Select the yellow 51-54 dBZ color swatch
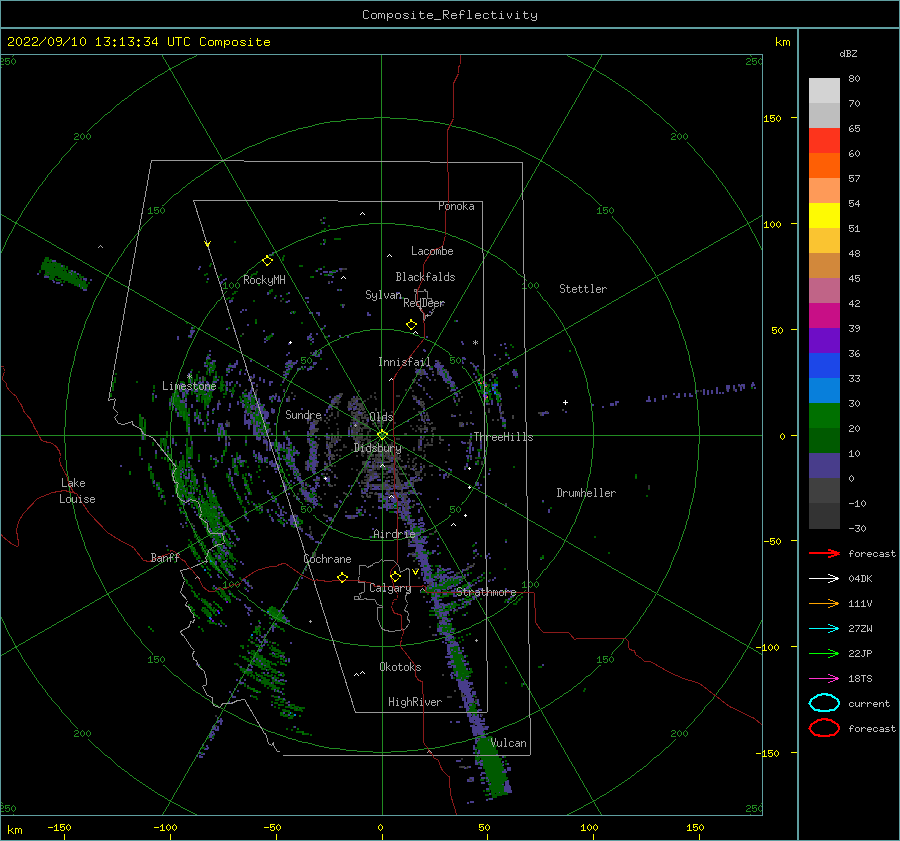 tap(824, 216)
